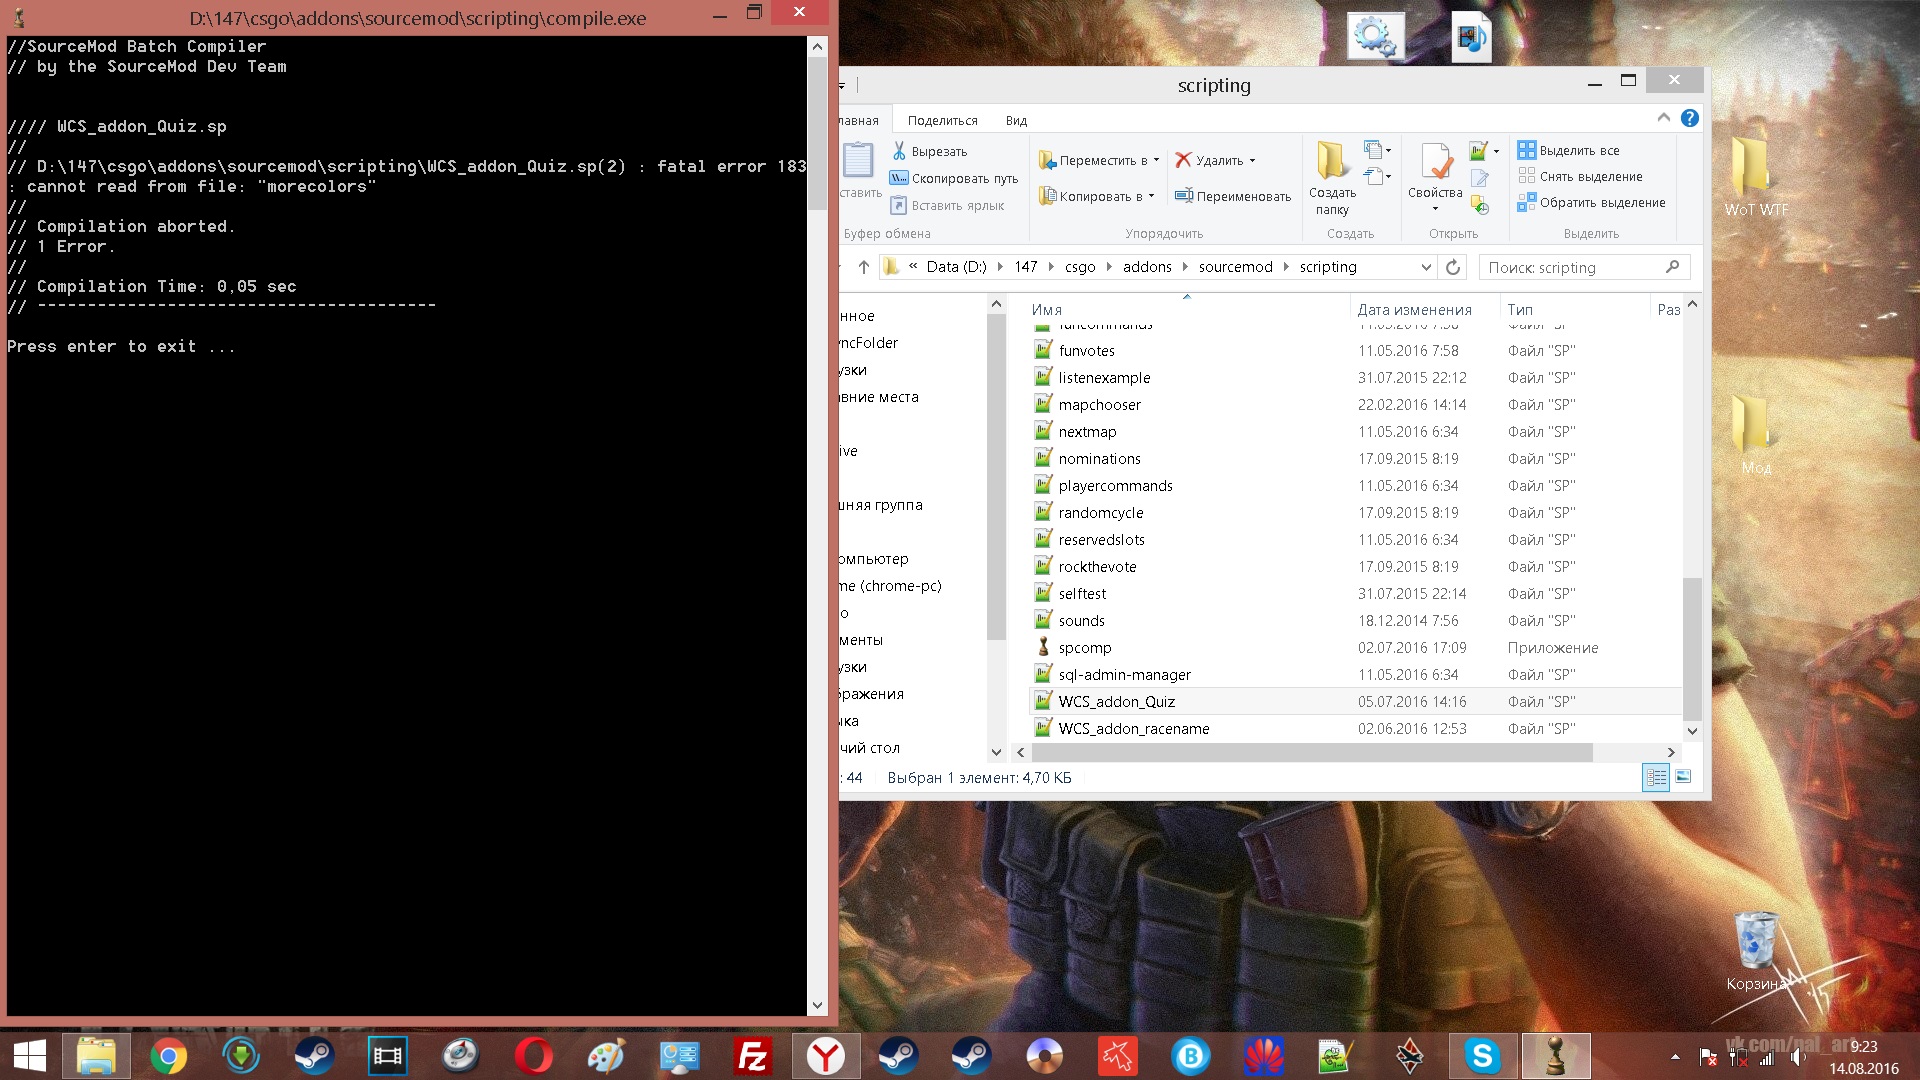The image size is (1920, 1080).
Task: Open the address bar history dropdown
Action: click(1426, 267)
